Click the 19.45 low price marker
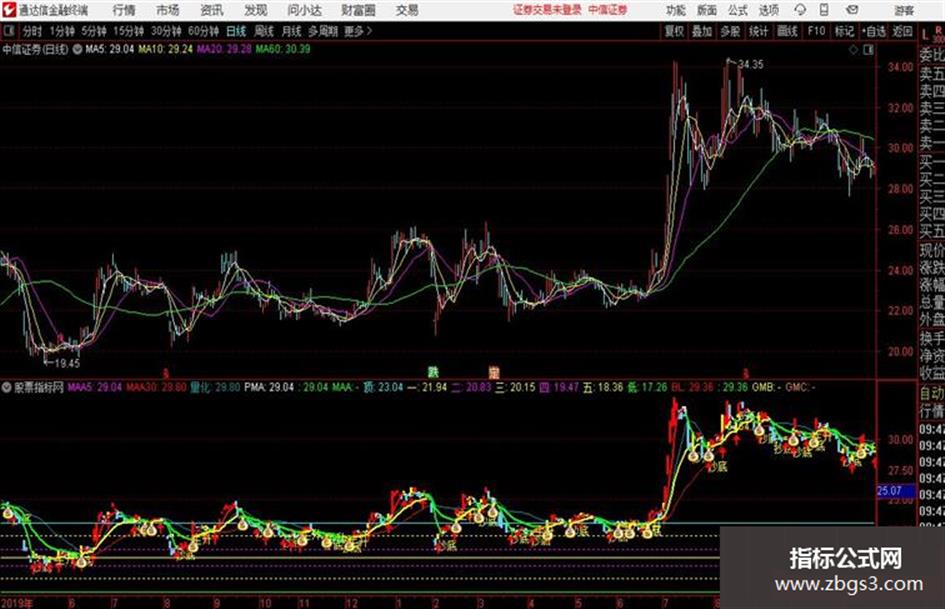Viewport: 945px width, 609px height. pyautogui.click(x=67, y=364)
